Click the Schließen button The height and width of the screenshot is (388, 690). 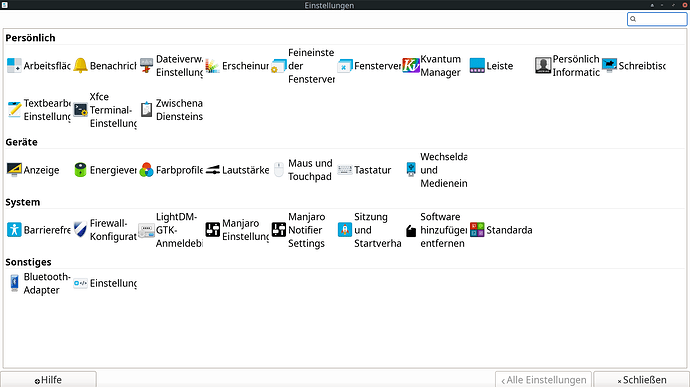click(x=642, y=380)
